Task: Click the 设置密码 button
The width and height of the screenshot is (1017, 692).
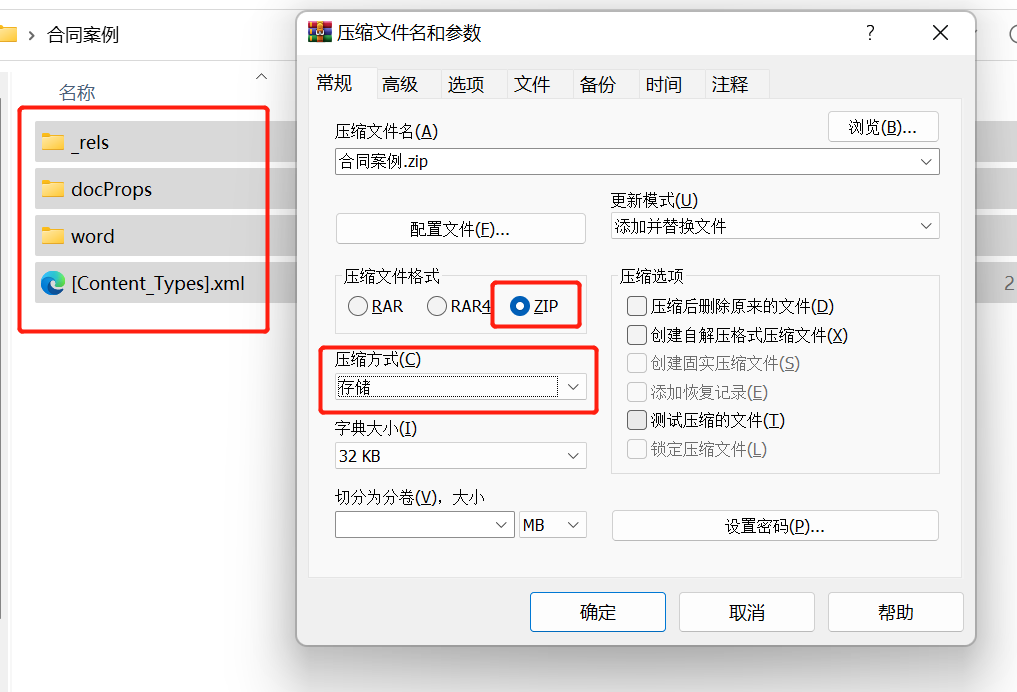Action: tap(775, 526)
